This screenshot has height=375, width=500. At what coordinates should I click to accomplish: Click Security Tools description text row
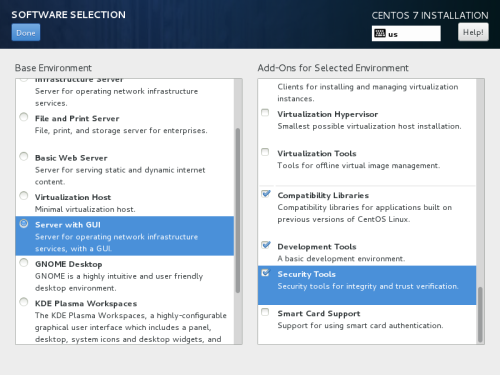tap(368, 286)
